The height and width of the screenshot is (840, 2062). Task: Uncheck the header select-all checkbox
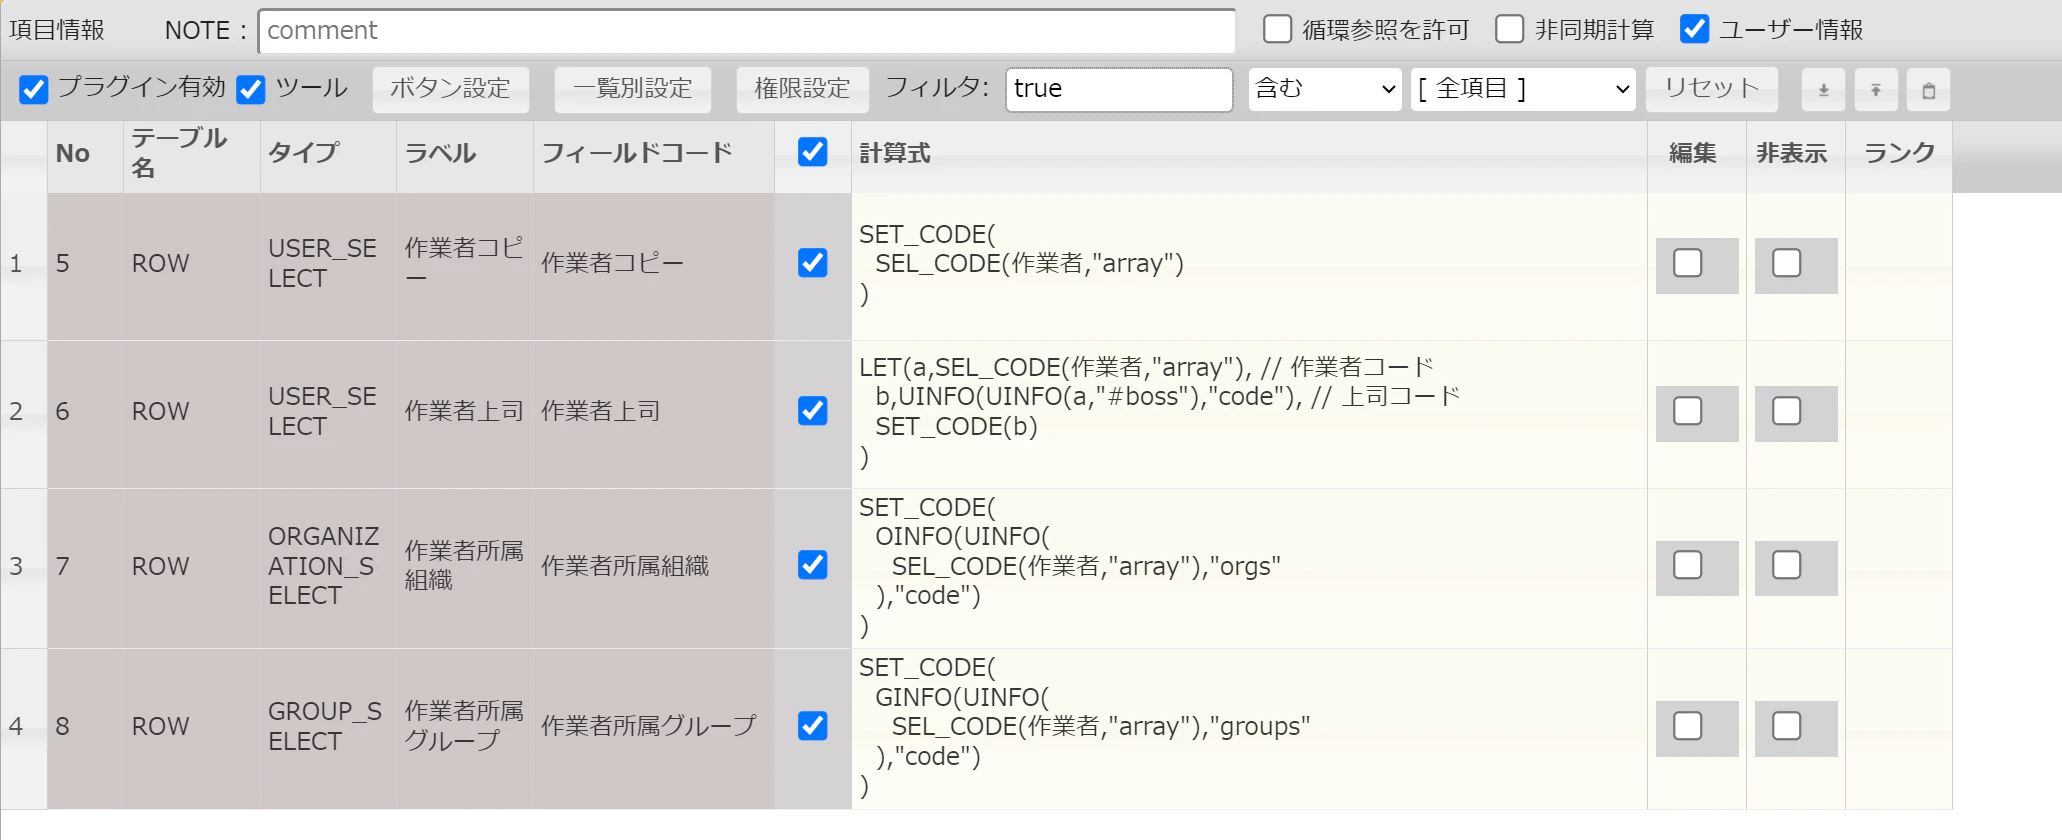coord(813,152)
